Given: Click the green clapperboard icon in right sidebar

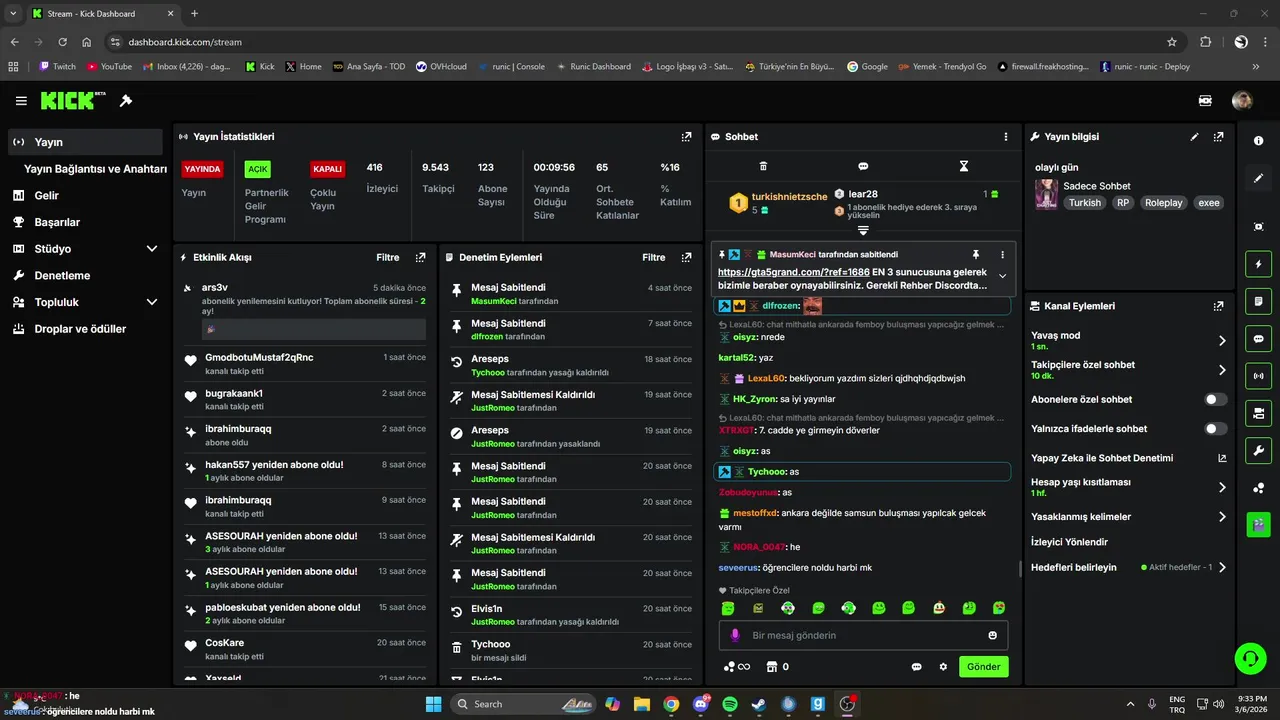Looking at the screenshot, I should pyautogui.click(x=1258, y=524).
